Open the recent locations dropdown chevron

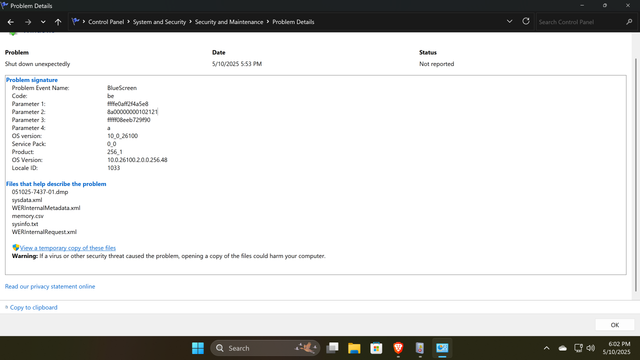point(43,22)
